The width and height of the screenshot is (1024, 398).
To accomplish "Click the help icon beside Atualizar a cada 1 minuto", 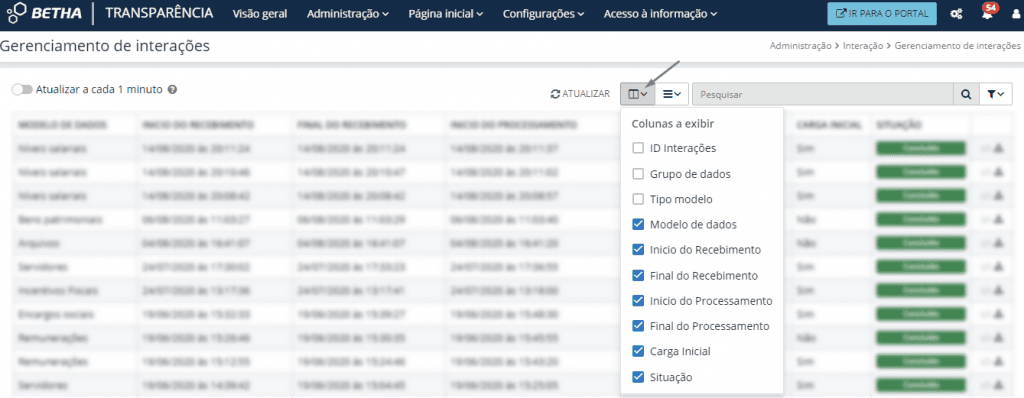I will (x=172, y=90).
